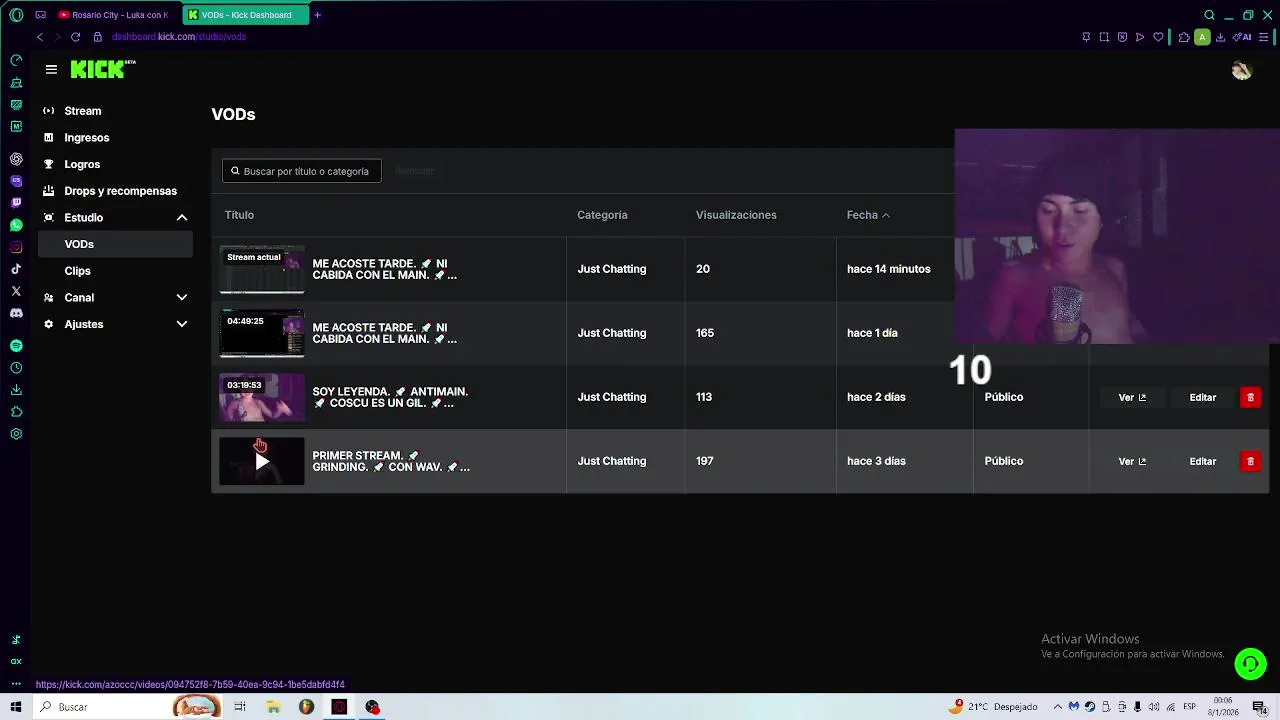Viewport: 1280px width, 720px height.
Task: Click the Título column header
Action: coord(239,215)
